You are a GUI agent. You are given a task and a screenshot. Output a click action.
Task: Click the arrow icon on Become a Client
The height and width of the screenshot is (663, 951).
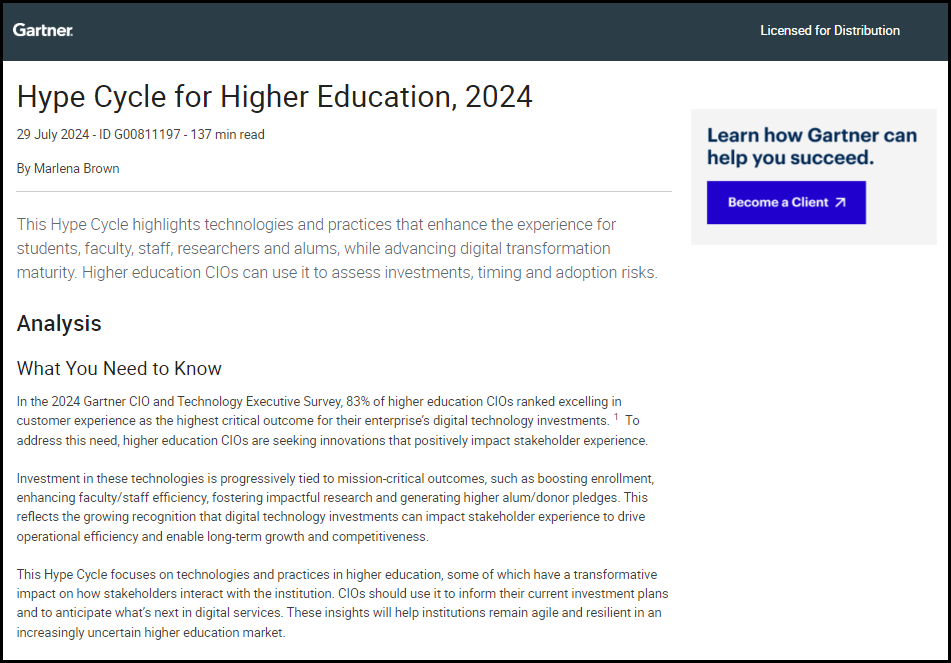[x=840, y=203]
